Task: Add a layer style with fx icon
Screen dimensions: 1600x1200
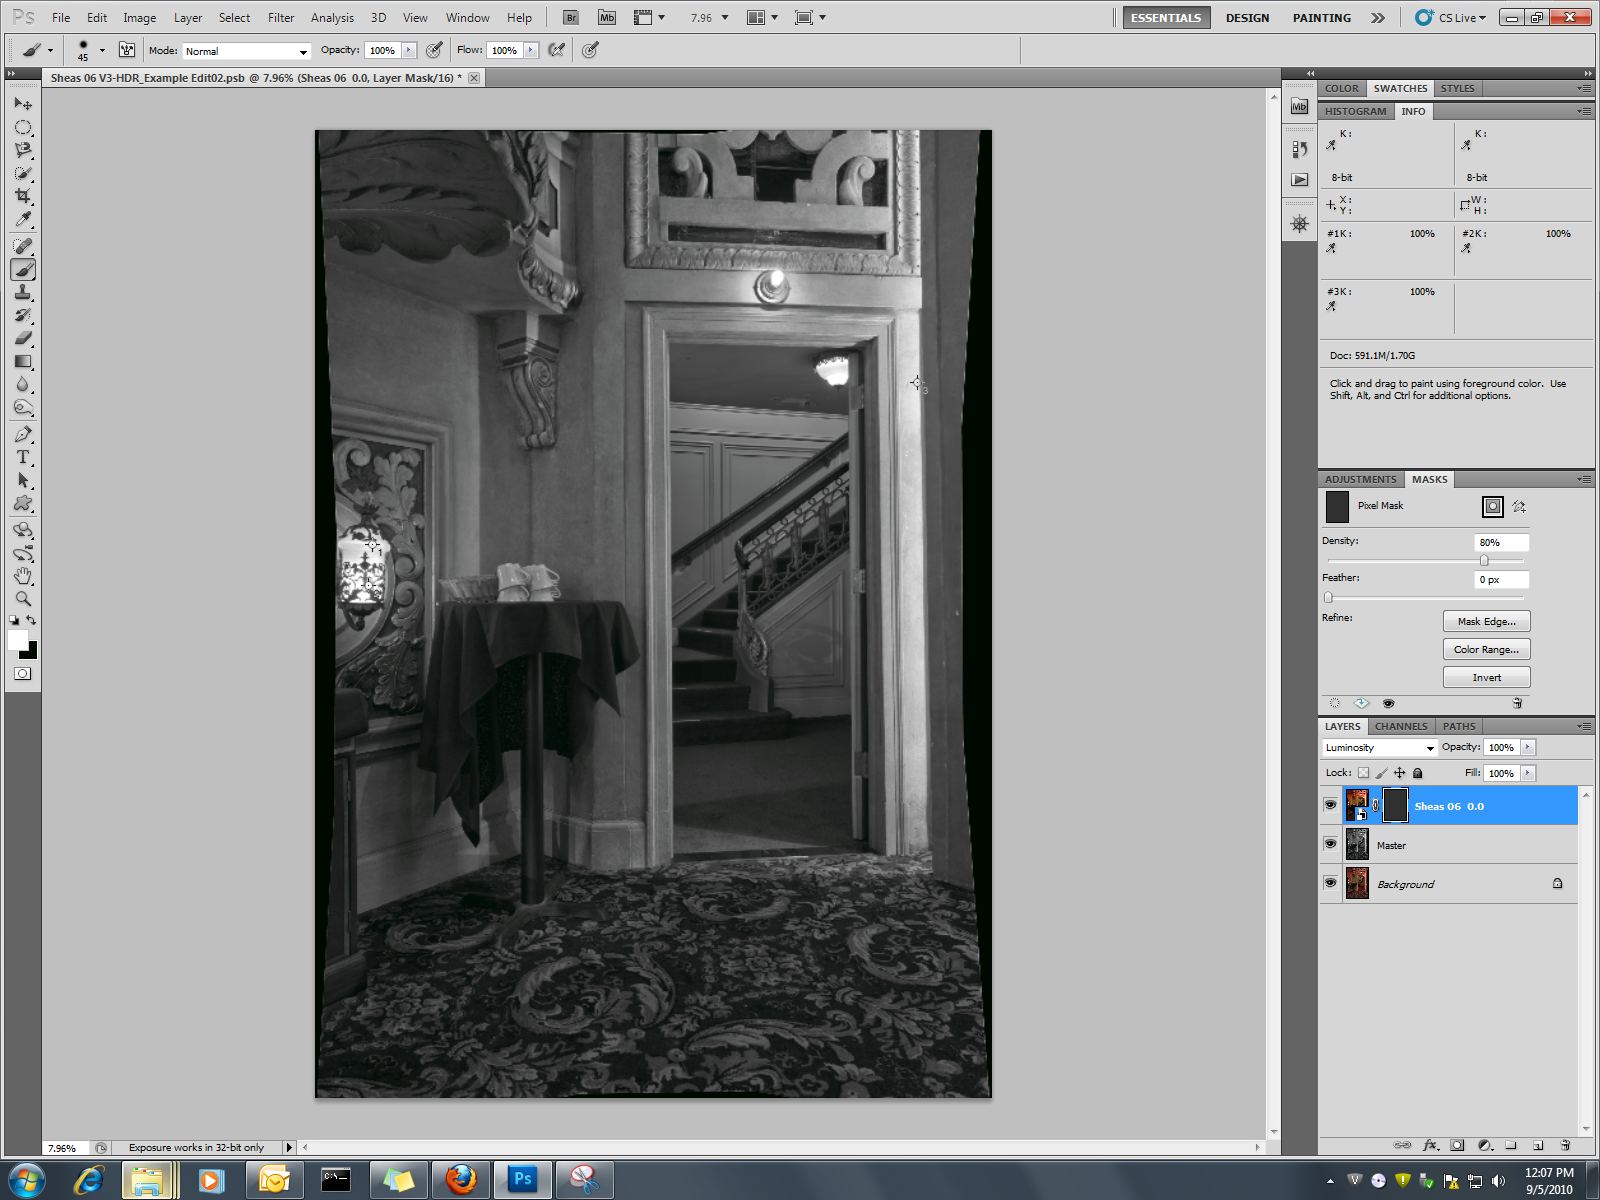Action: tap(1430, 1145)
